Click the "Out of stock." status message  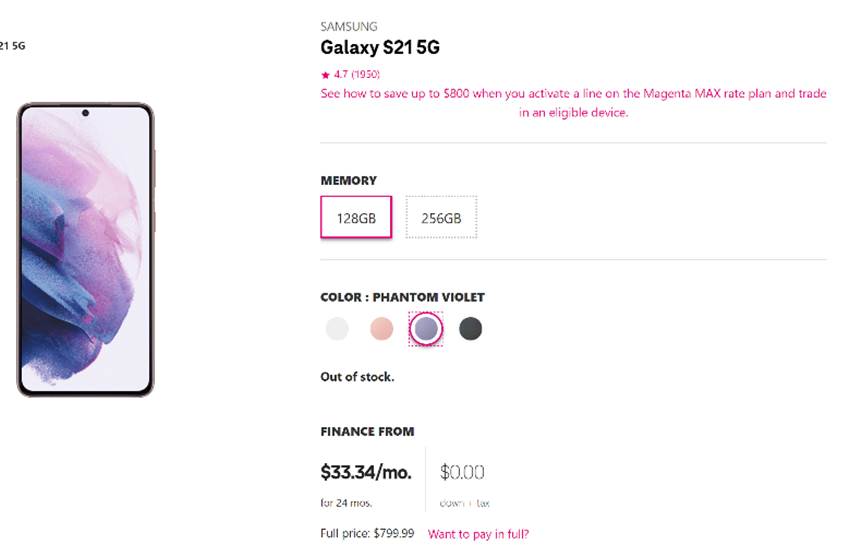(357, 377)
